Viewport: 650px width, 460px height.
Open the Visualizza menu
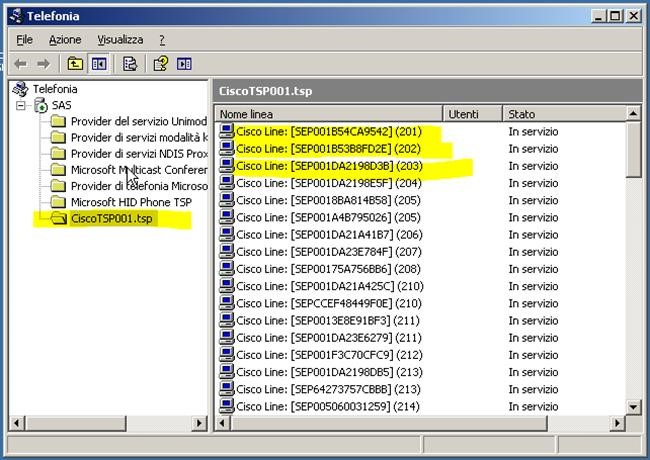120,39
